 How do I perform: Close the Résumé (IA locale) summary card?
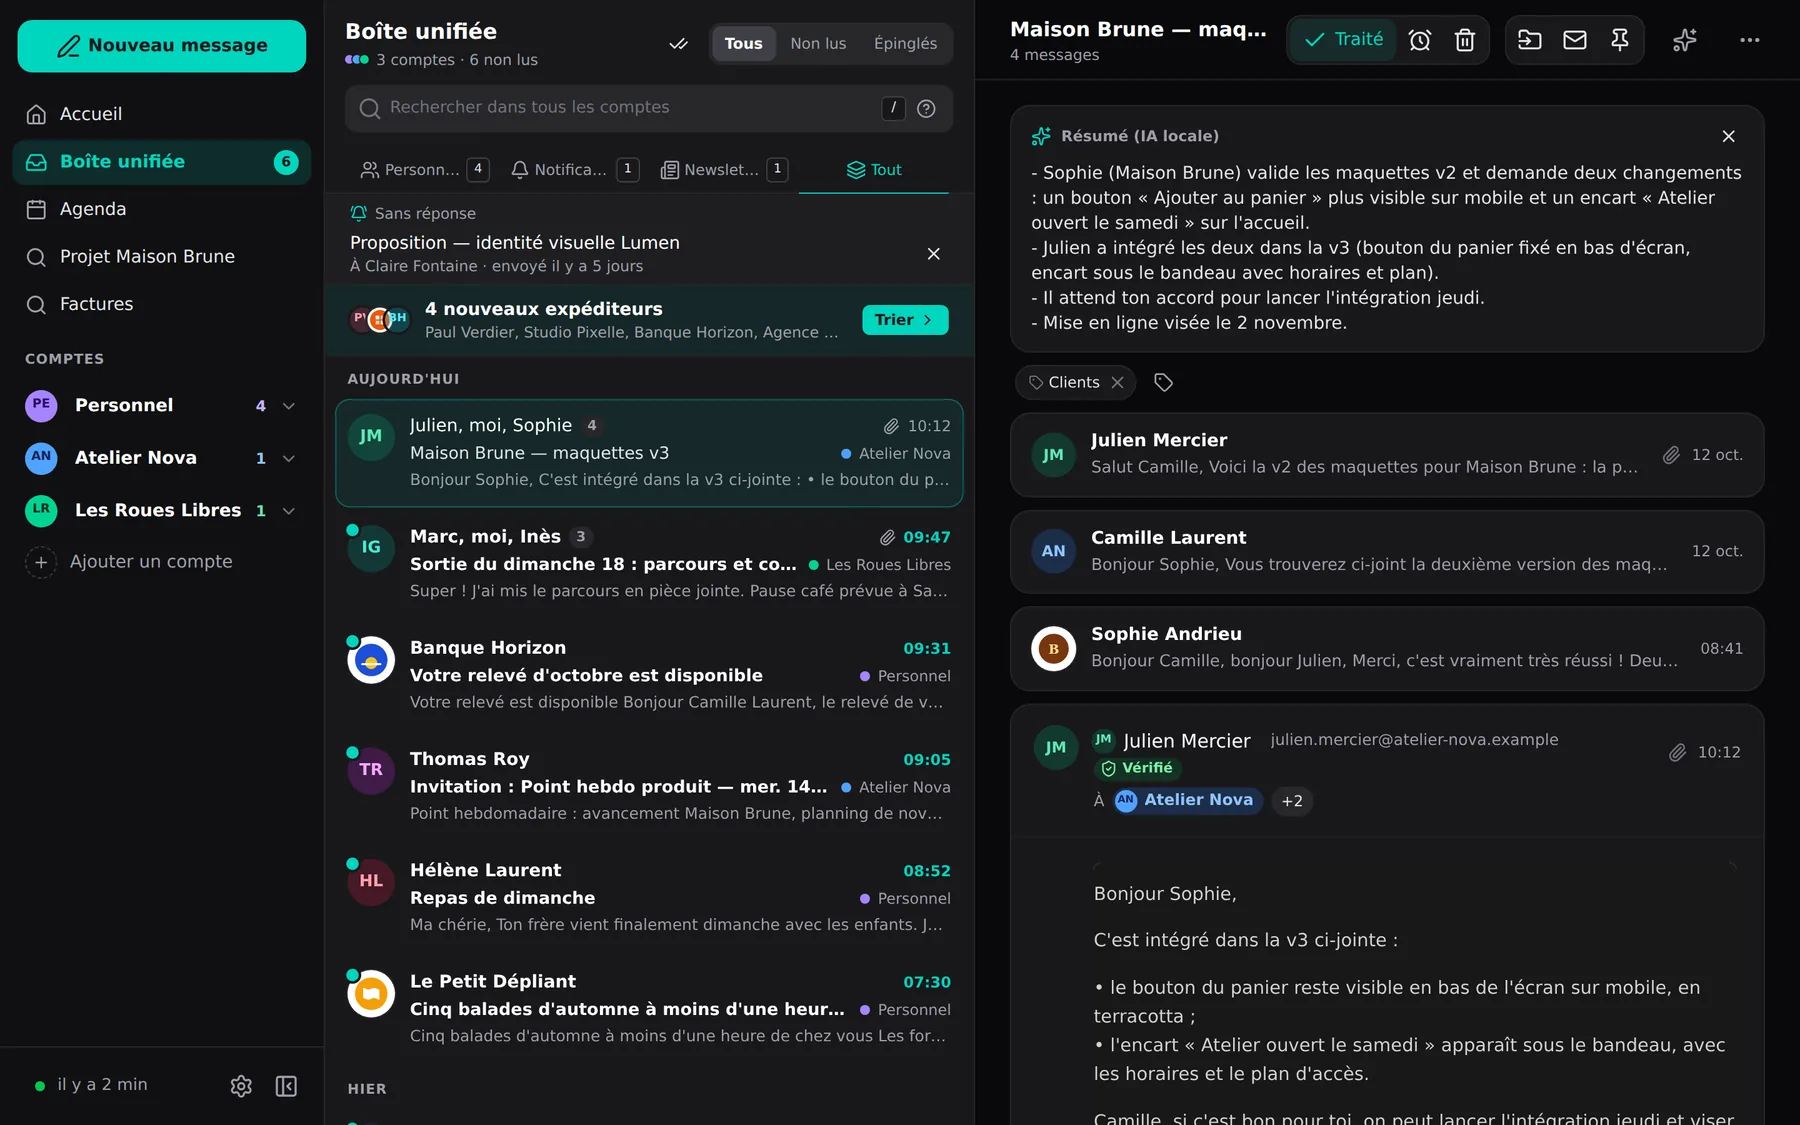click(x=1729, y=136)
